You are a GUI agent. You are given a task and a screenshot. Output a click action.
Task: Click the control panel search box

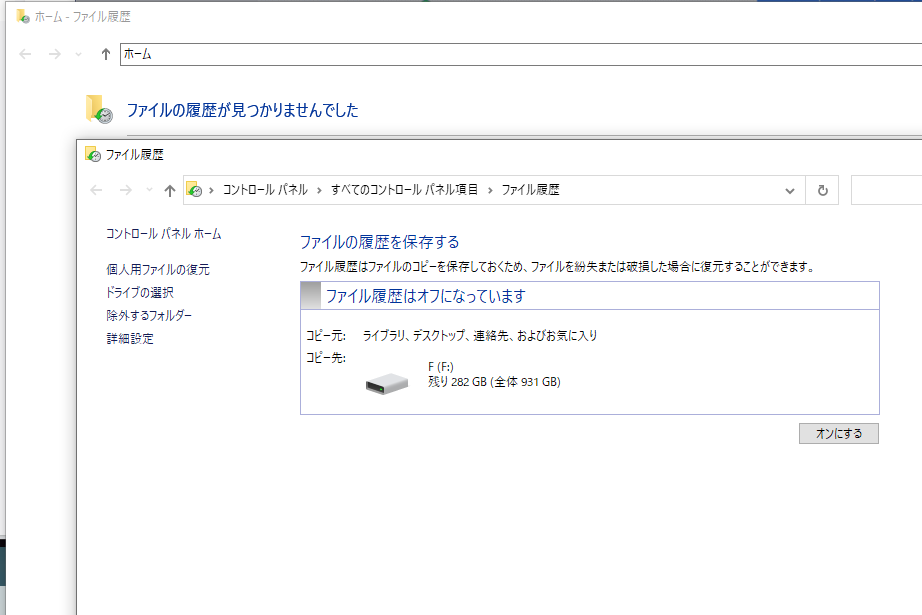(885, 190)
